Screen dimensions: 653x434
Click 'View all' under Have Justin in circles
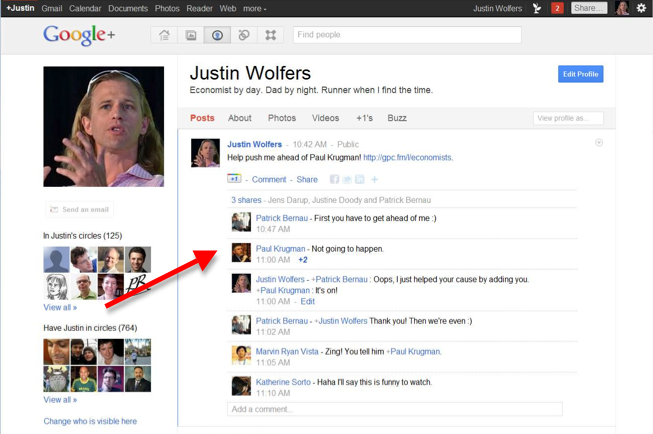60,400
